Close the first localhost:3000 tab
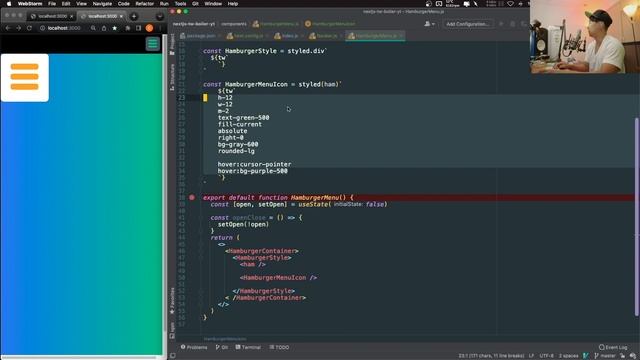 coord(71,16)
